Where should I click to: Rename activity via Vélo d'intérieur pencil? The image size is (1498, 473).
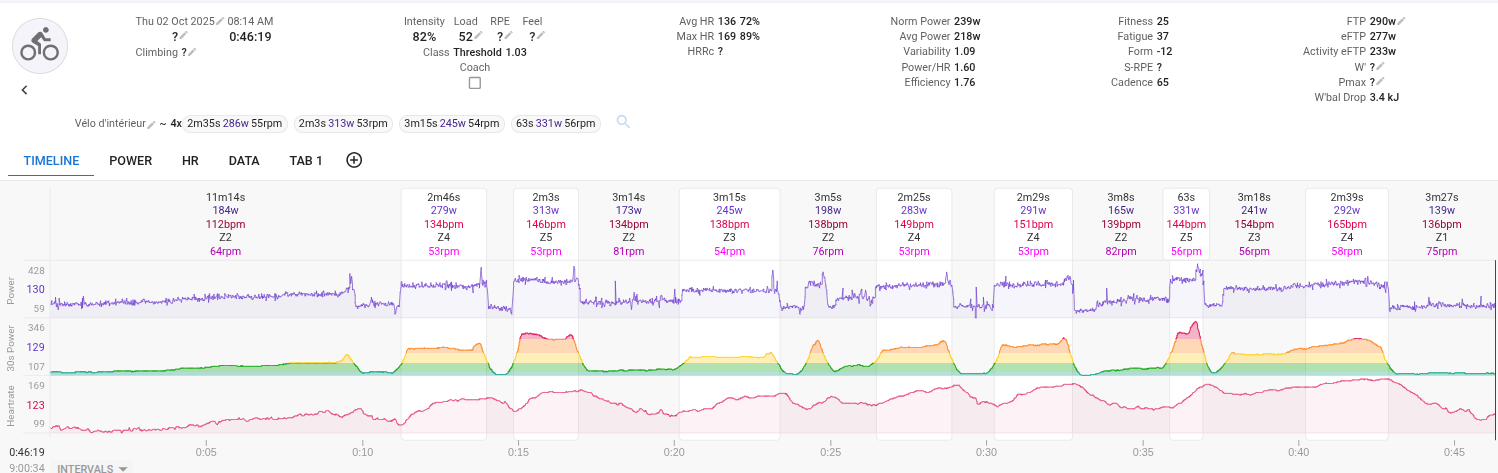(152, 124)
